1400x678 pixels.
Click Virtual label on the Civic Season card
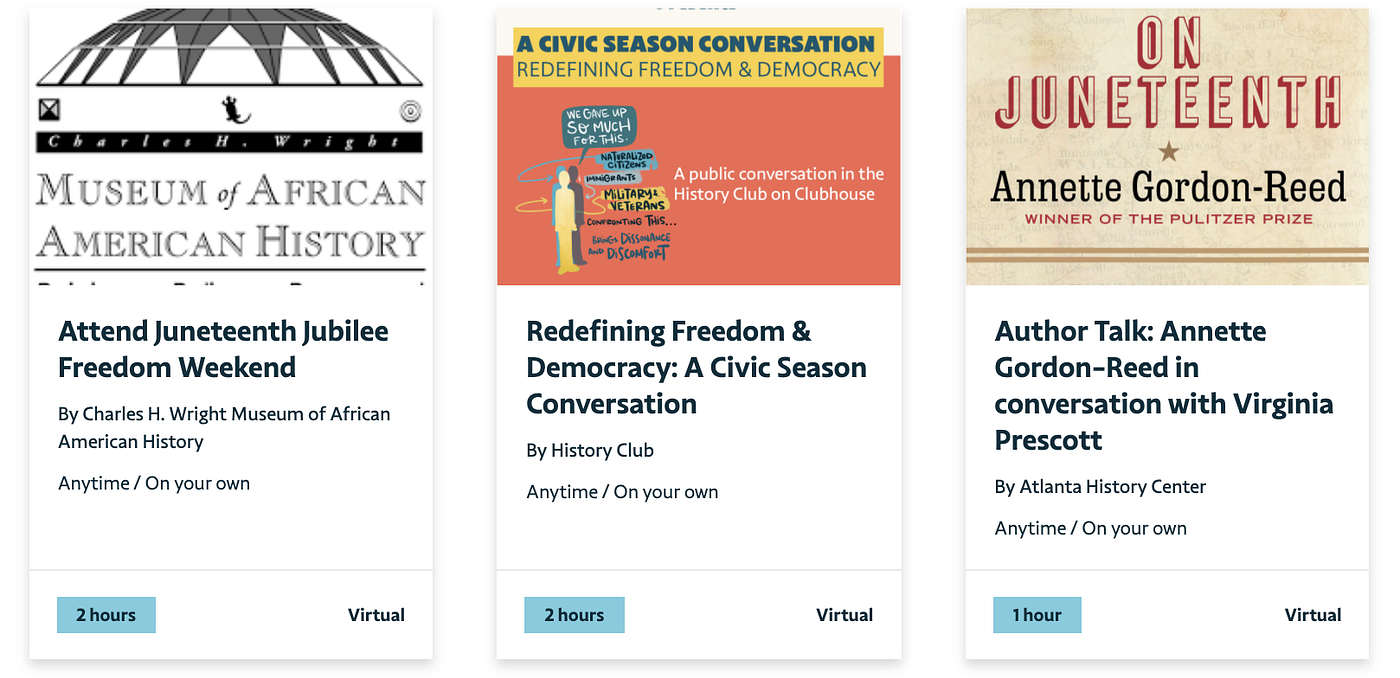click(x=844, y=615)
